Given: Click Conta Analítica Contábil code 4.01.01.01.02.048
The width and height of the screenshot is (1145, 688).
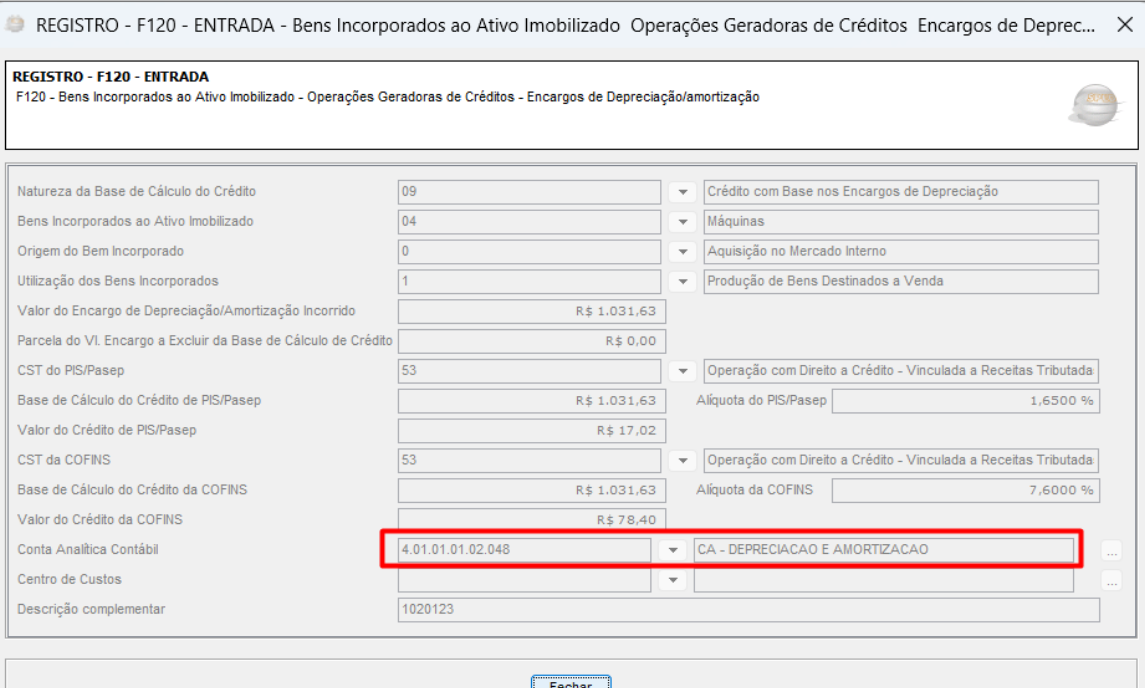Looking at the screenshot, I should 524,550.
